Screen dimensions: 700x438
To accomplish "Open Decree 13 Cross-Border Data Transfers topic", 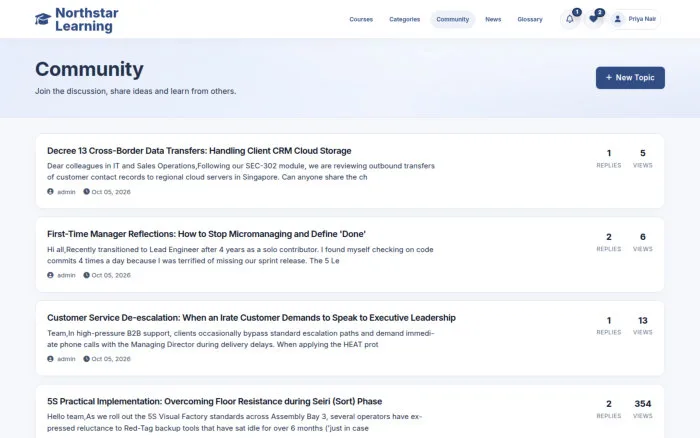I will click(199, 151).
